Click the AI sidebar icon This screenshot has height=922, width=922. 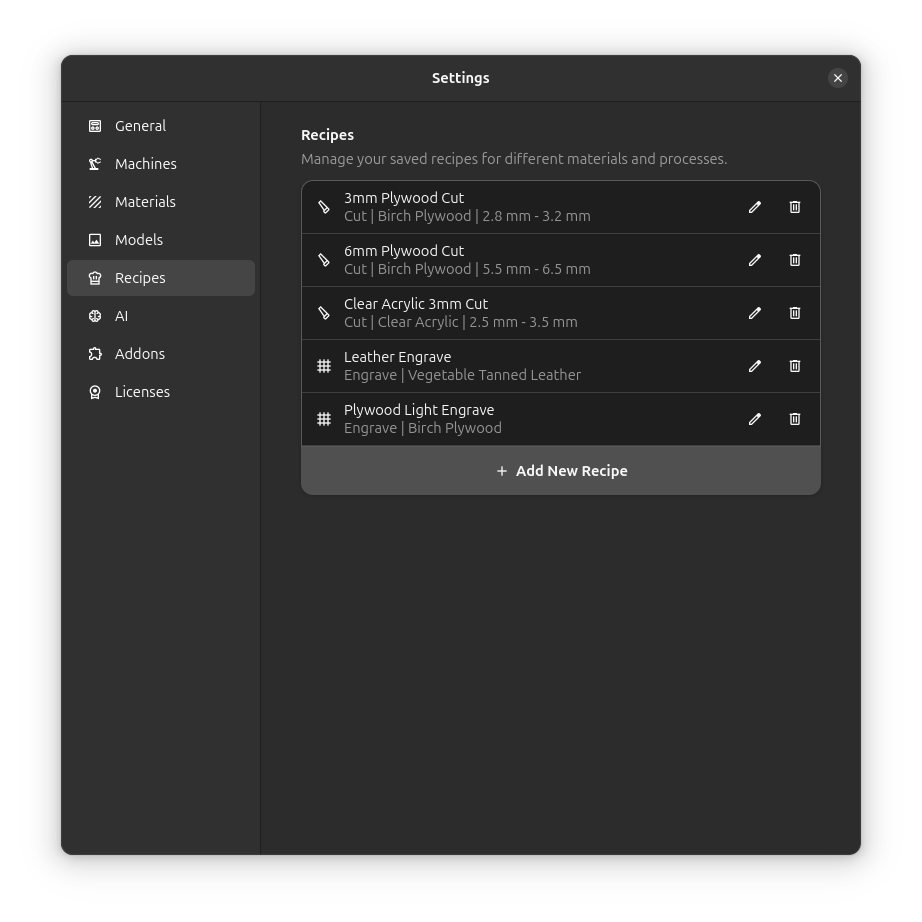click(95, 315)
